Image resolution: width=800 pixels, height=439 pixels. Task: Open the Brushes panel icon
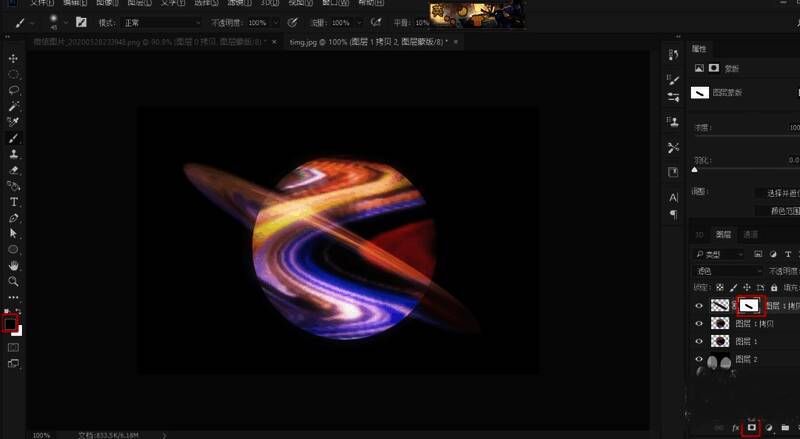pos(673,80)
